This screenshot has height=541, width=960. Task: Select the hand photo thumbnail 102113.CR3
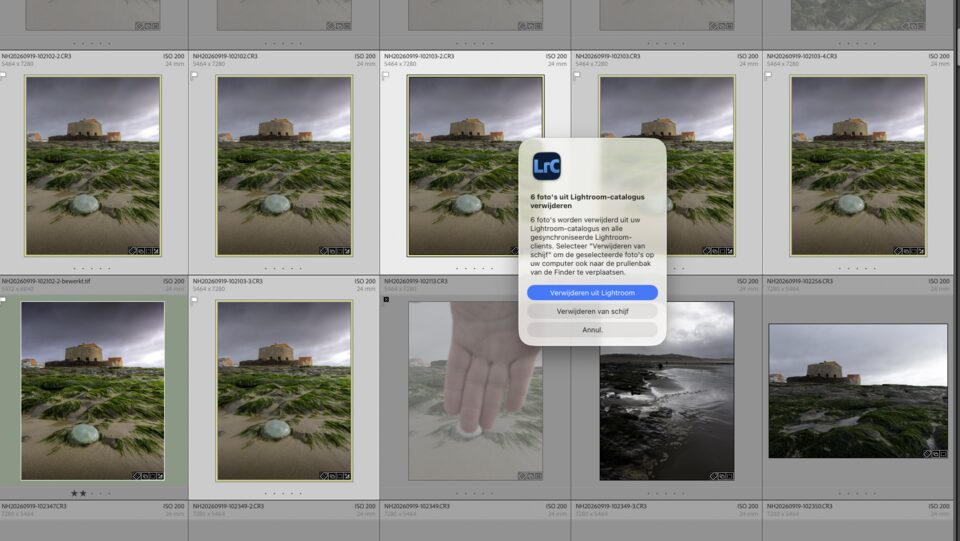(x=475, y=390)
